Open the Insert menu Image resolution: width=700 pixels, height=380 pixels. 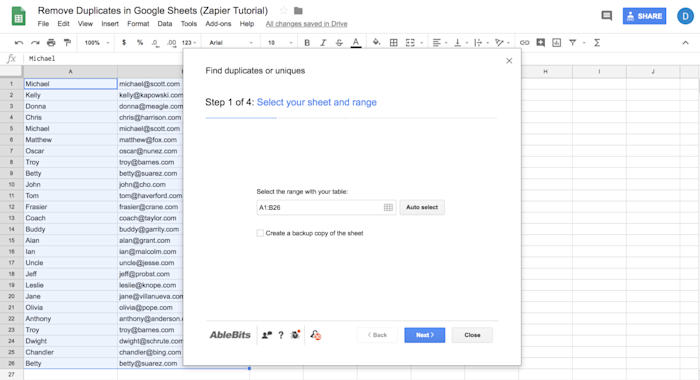pyautogui.click(x=110, y=24)
